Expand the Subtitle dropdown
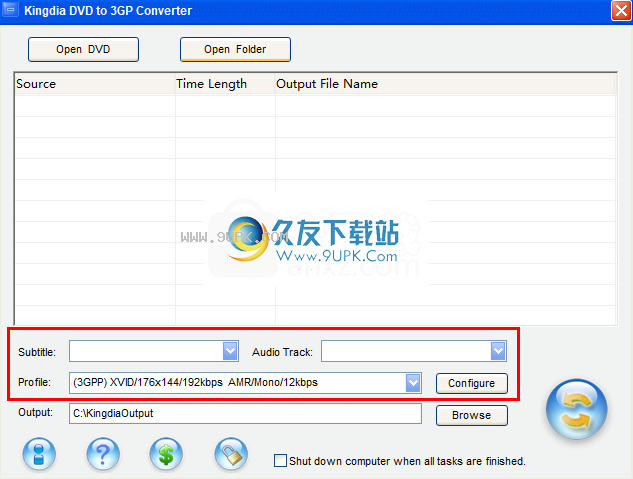 [230, 351]
